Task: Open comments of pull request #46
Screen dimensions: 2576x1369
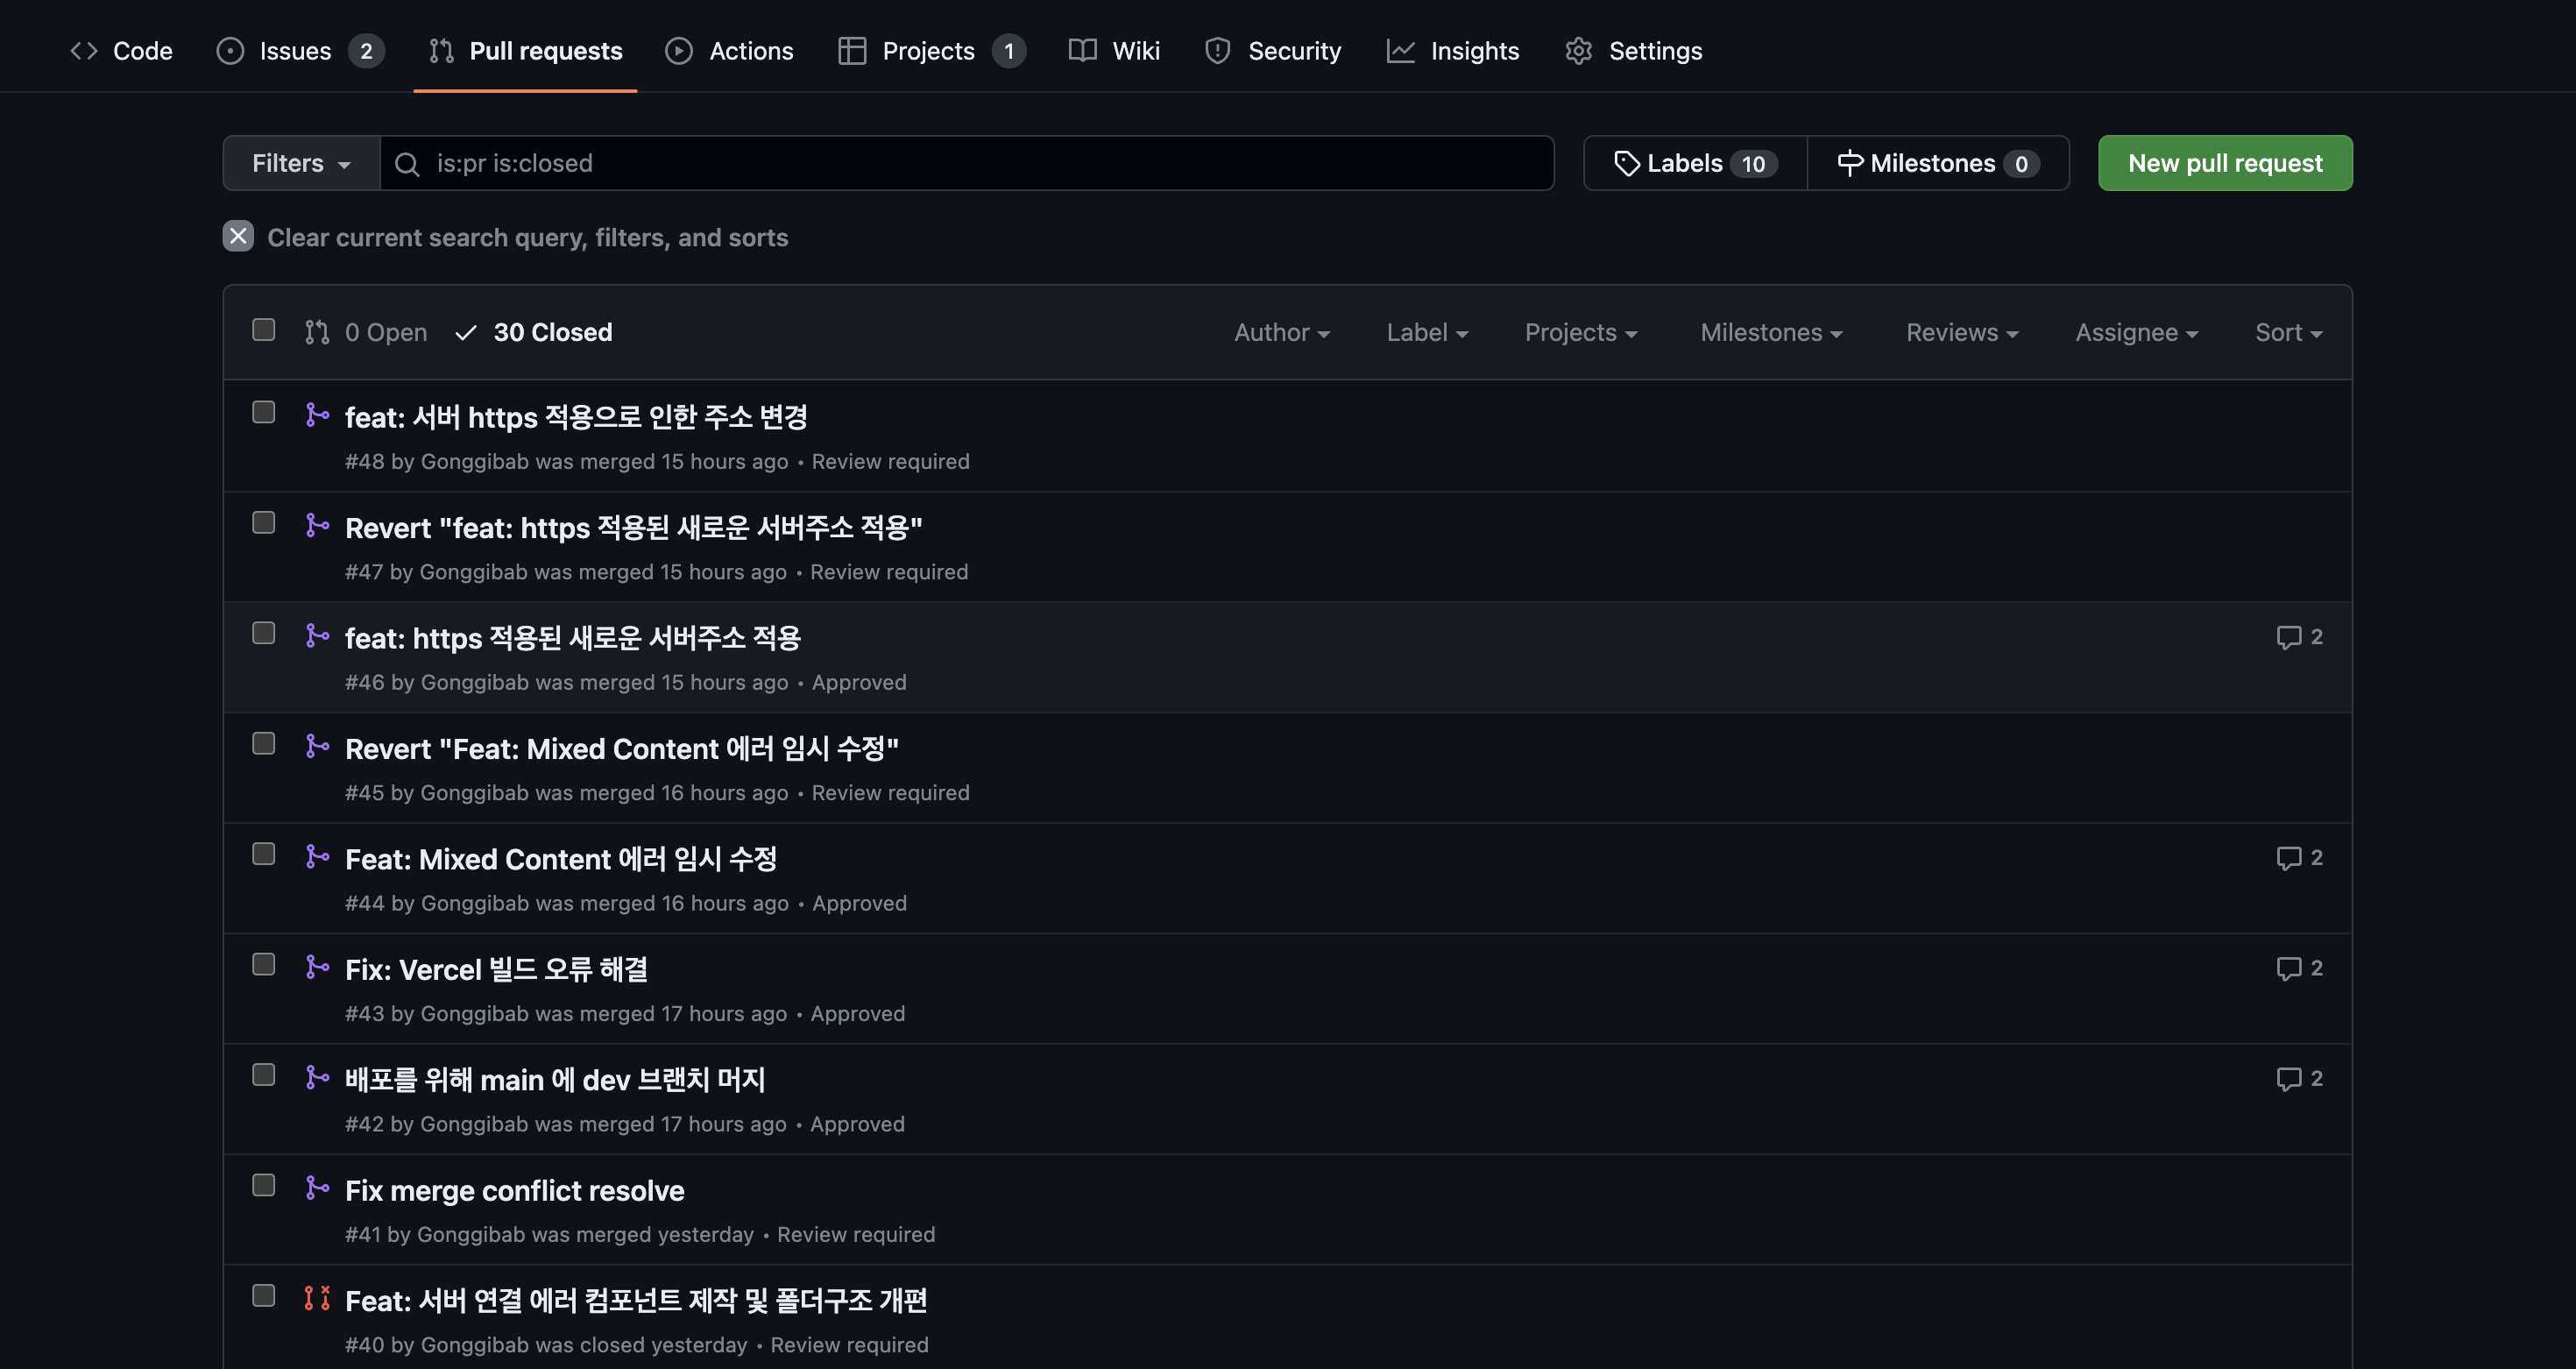Action: [x=2299, y=637]
